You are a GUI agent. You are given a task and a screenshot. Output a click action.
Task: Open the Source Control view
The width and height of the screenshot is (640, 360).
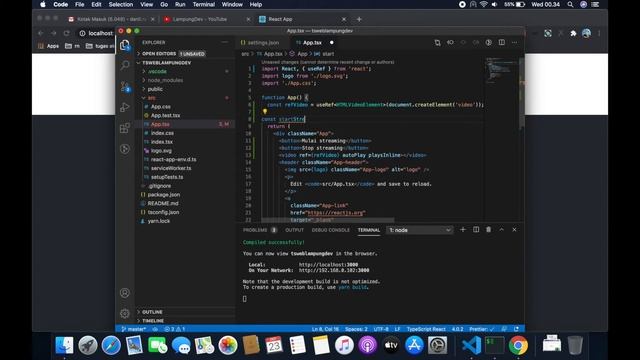pos(125,86)
